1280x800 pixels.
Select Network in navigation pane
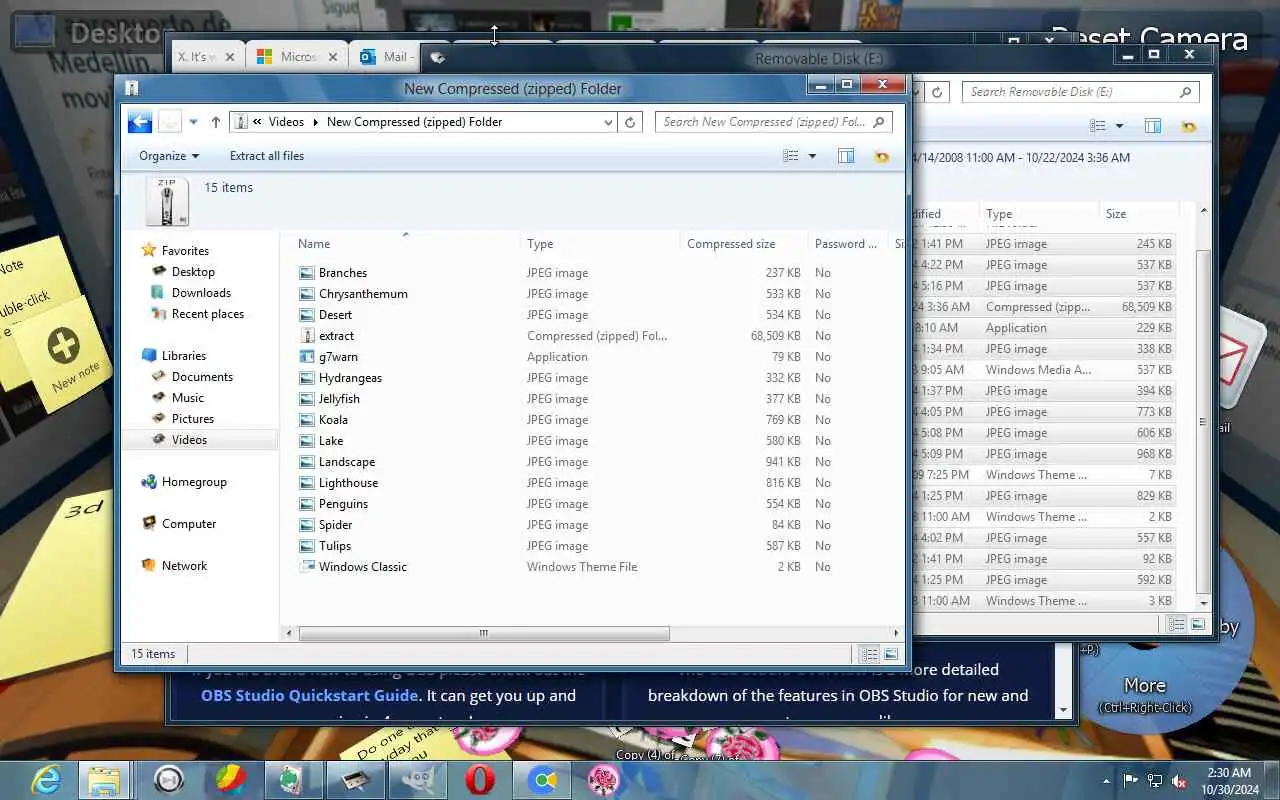click(x=184, y=566)
